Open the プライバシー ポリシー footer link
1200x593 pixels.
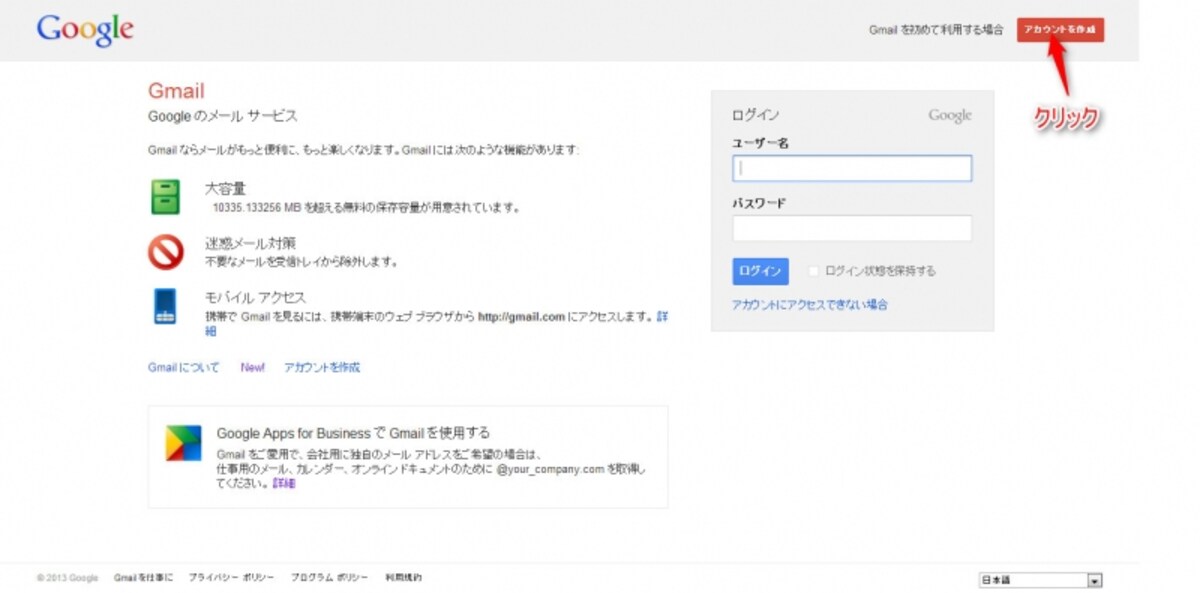click(231, 578)
